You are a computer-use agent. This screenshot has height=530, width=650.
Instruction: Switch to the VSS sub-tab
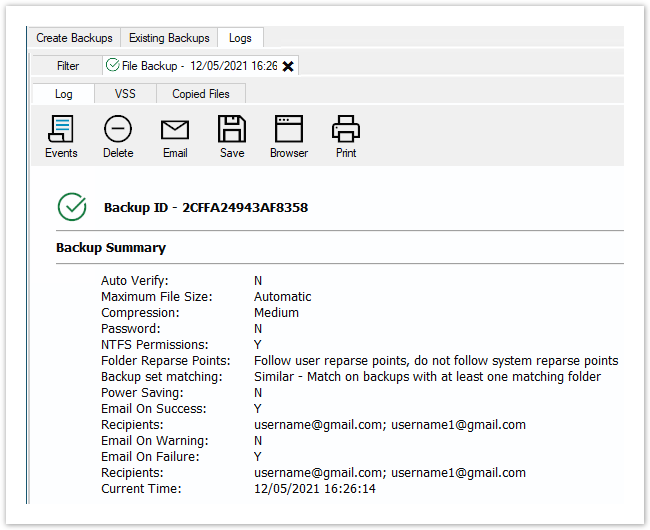point(125,94)
